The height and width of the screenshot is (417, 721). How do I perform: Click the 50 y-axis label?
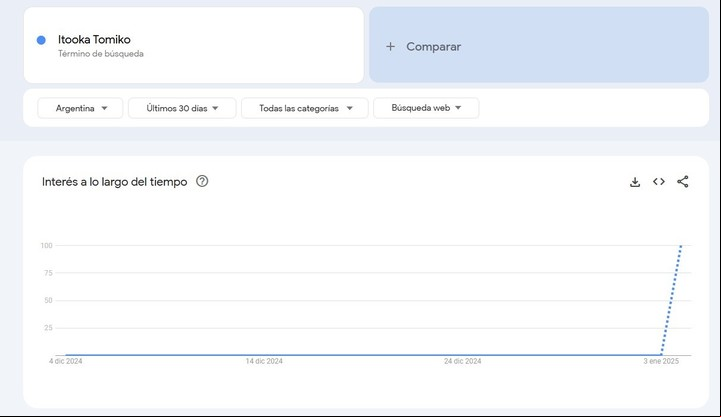tap(48, 300)
